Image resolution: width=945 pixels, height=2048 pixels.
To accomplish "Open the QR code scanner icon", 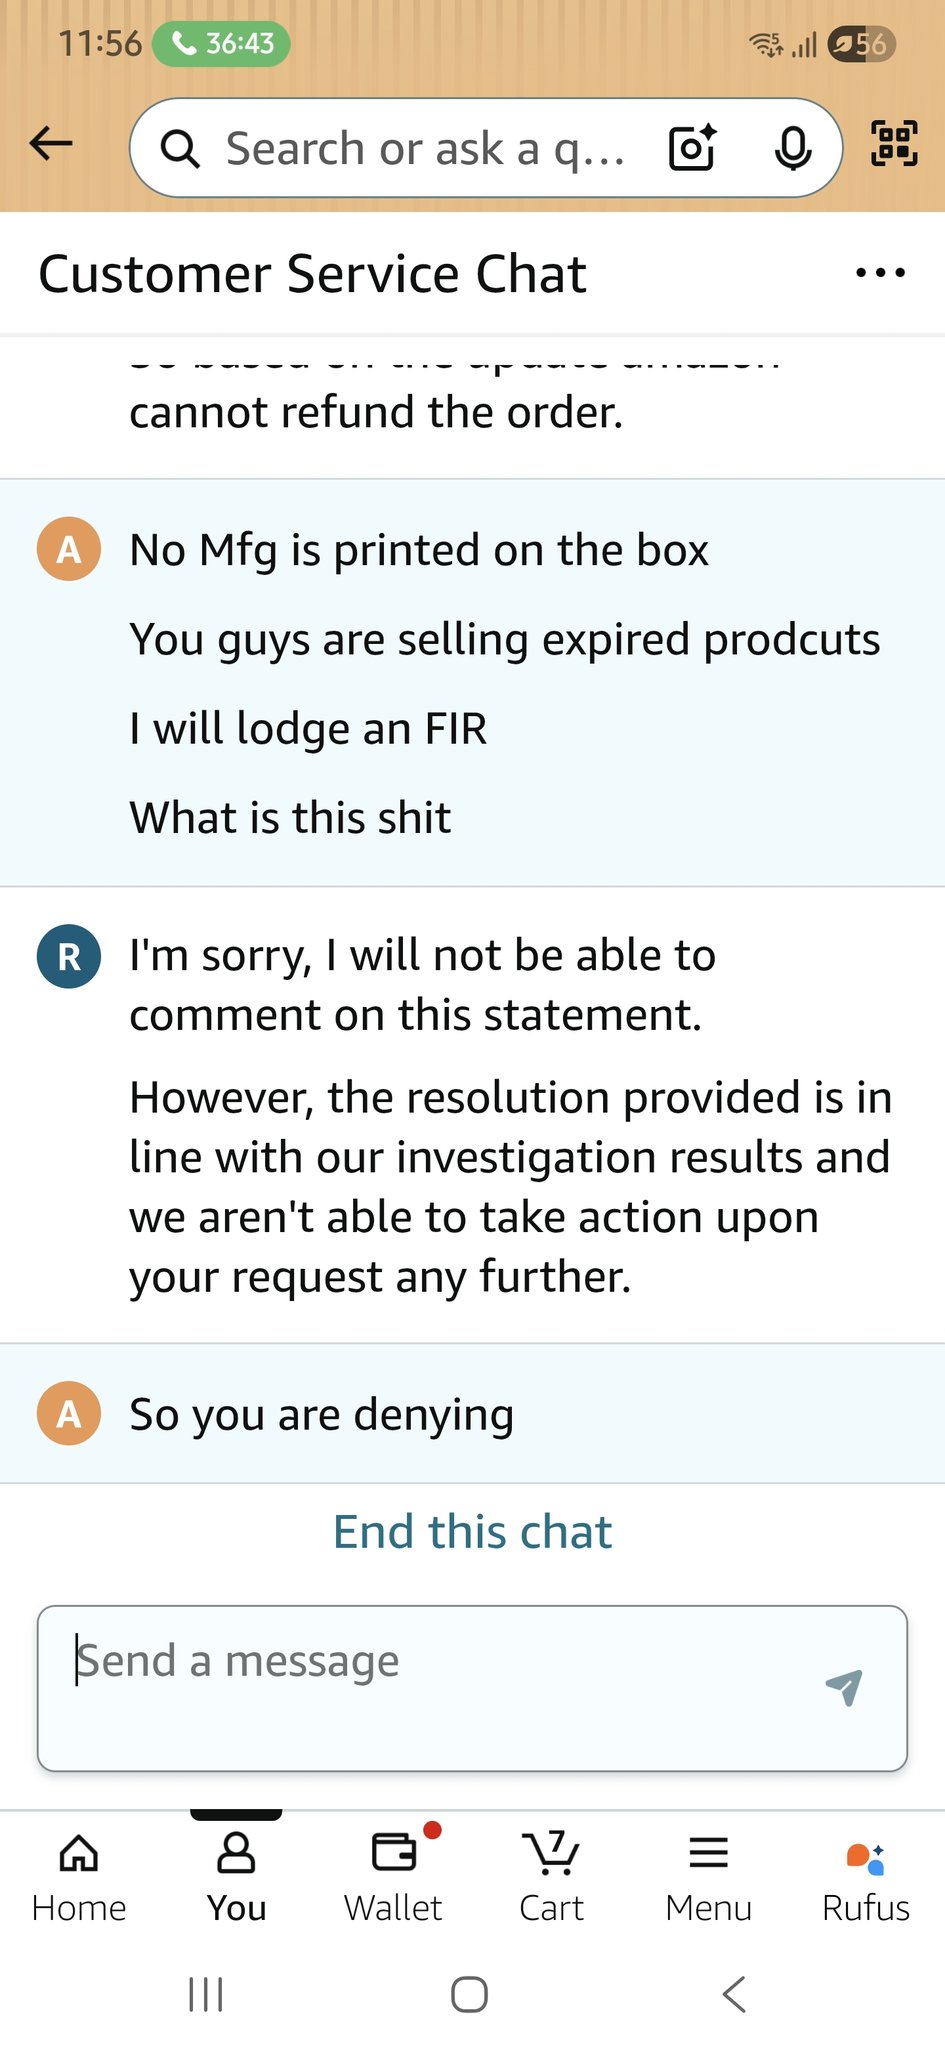I will click(894, 143).
